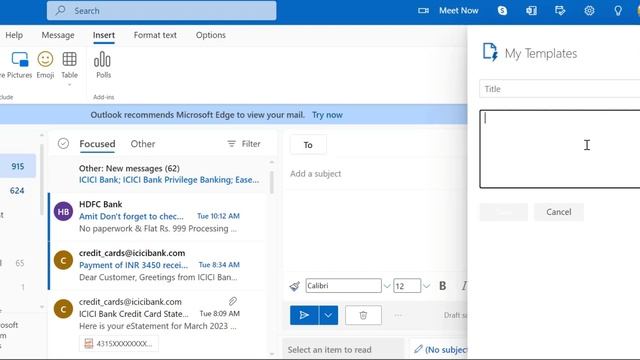Image resolution: width=640 pixels, height=360 pixels.
Task: Open the Format text tab
Action: pyautogui.click(x=155, y=35)
